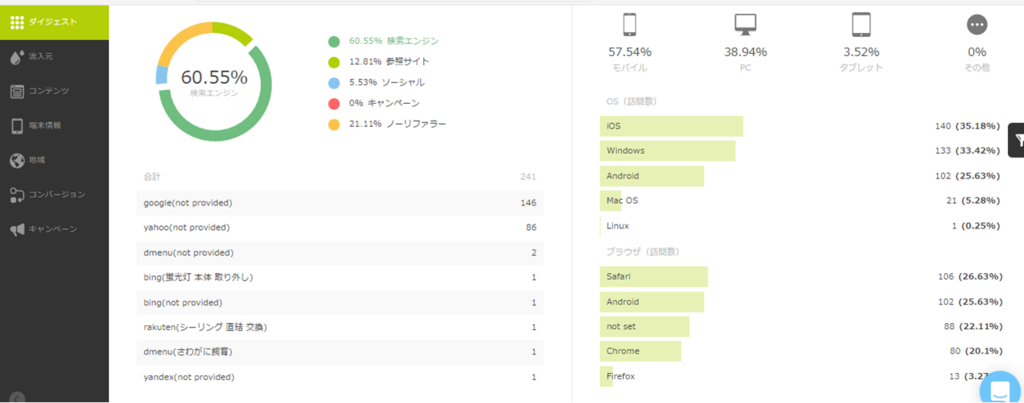Viewport: 1024px width, 403px height.
Task: Click the その他 ellipsis icon
Action: pos(976,25)
